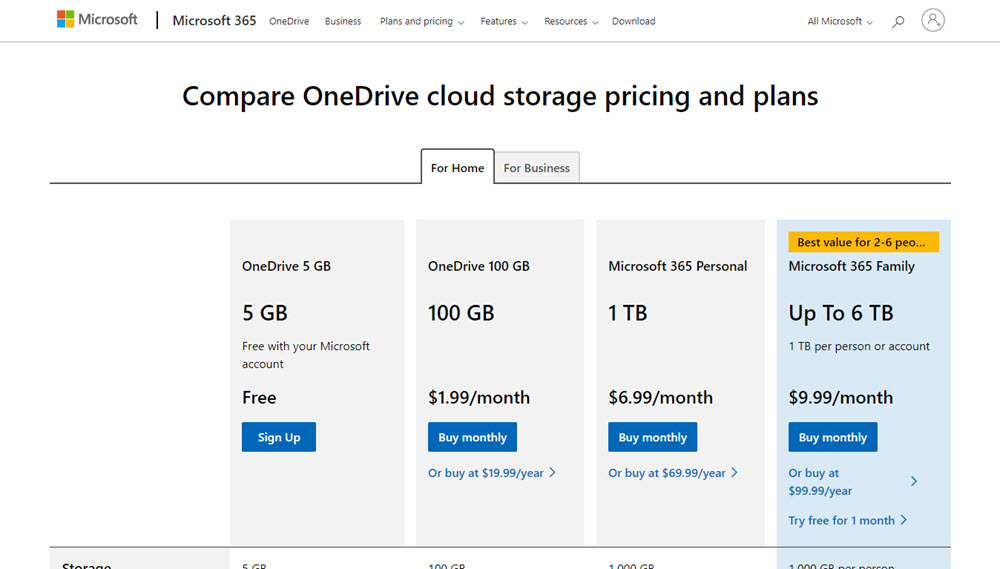The width and height of the screenshot is (1000, 569).
Task: Click Buy monthly for Microsoft 365 Personal
Action: pos(652,437)
